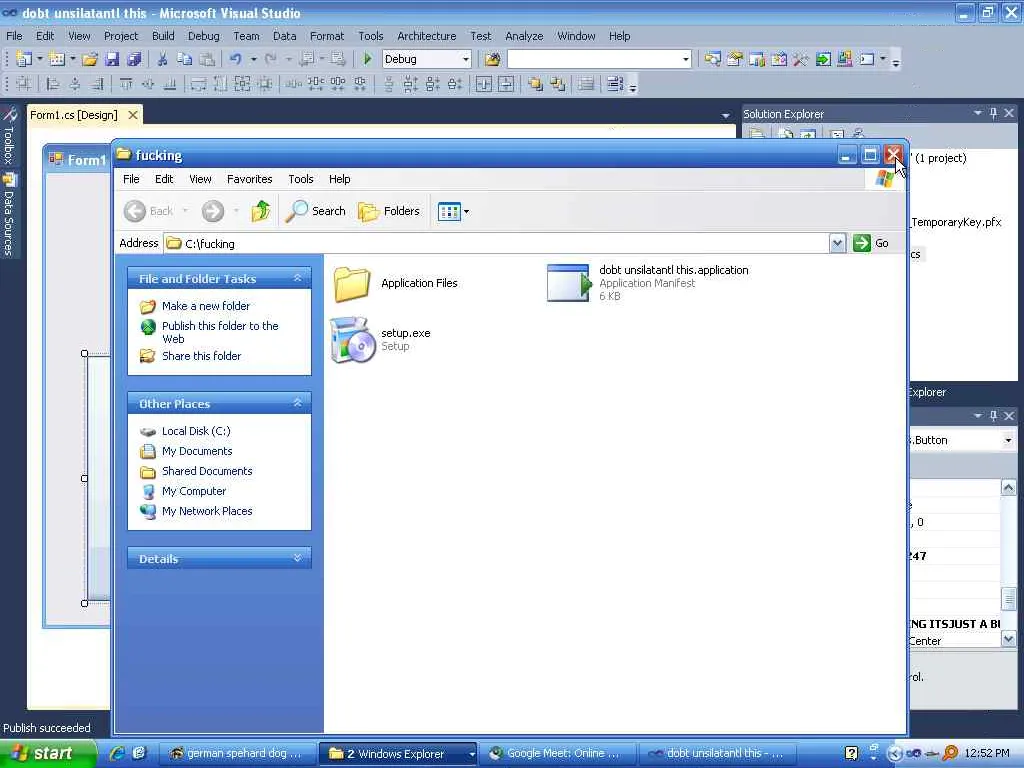Open My Documents in Other Places
Screen dimensions: 1024x768
coord(197,451)
